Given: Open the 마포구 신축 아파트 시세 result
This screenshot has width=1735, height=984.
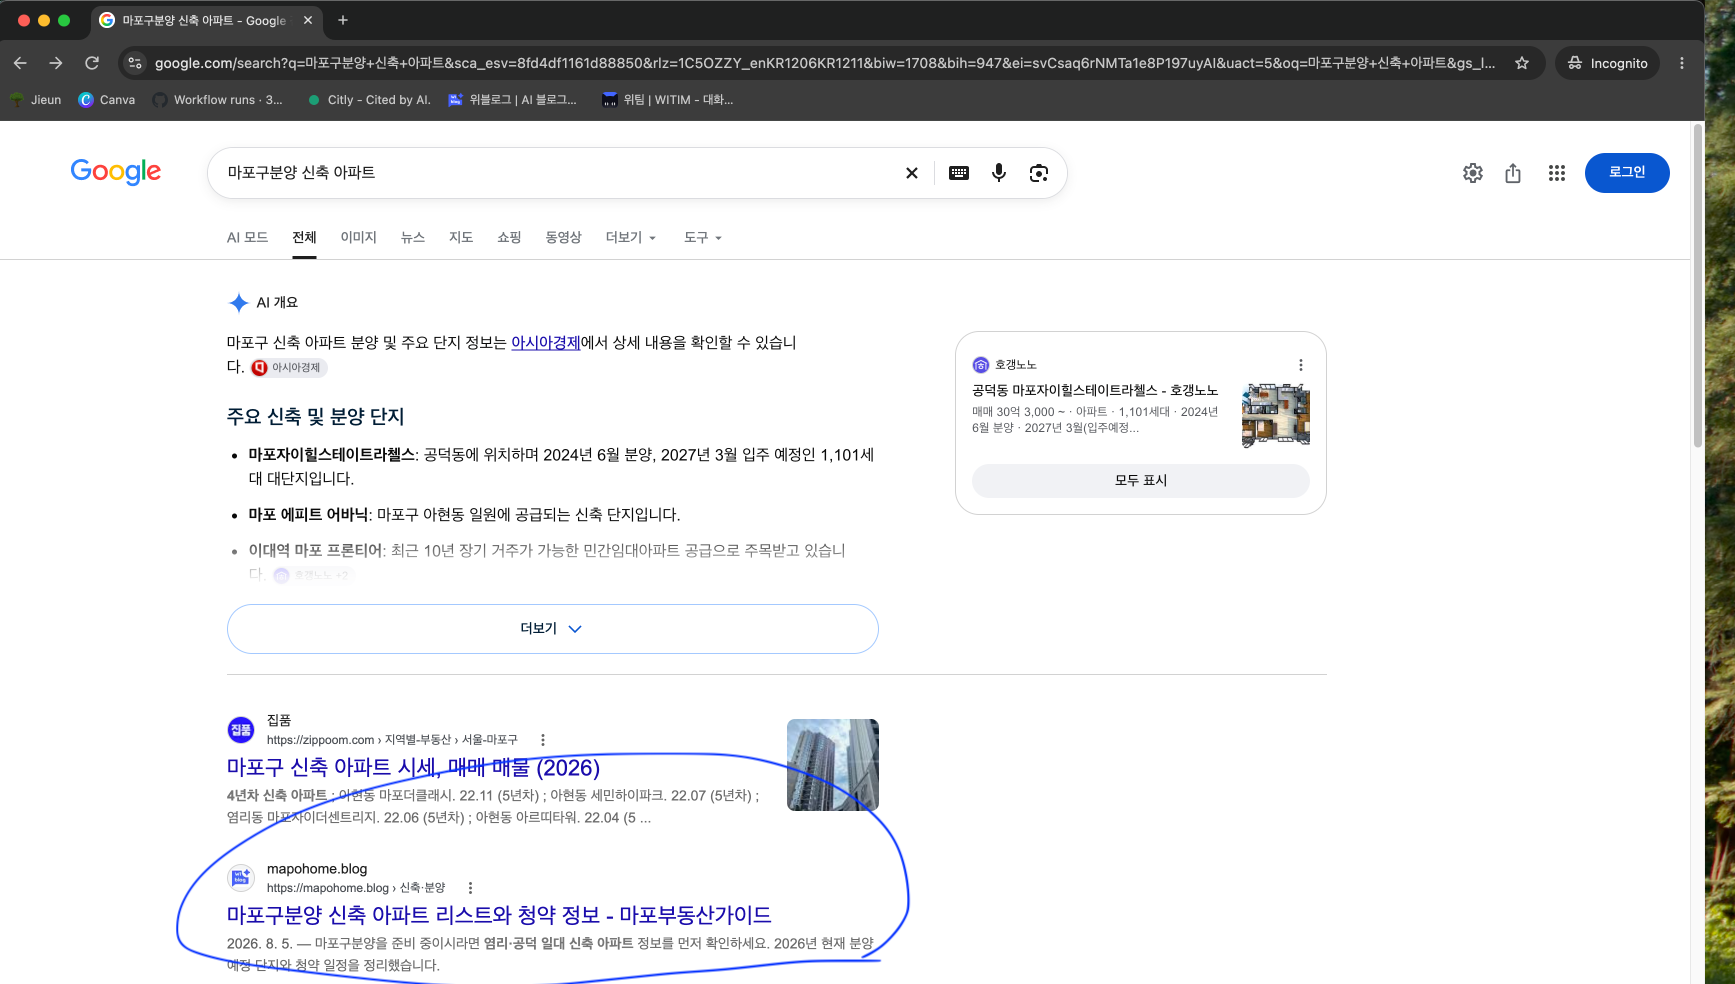Looking at the screenshot, I should point(413,767).
